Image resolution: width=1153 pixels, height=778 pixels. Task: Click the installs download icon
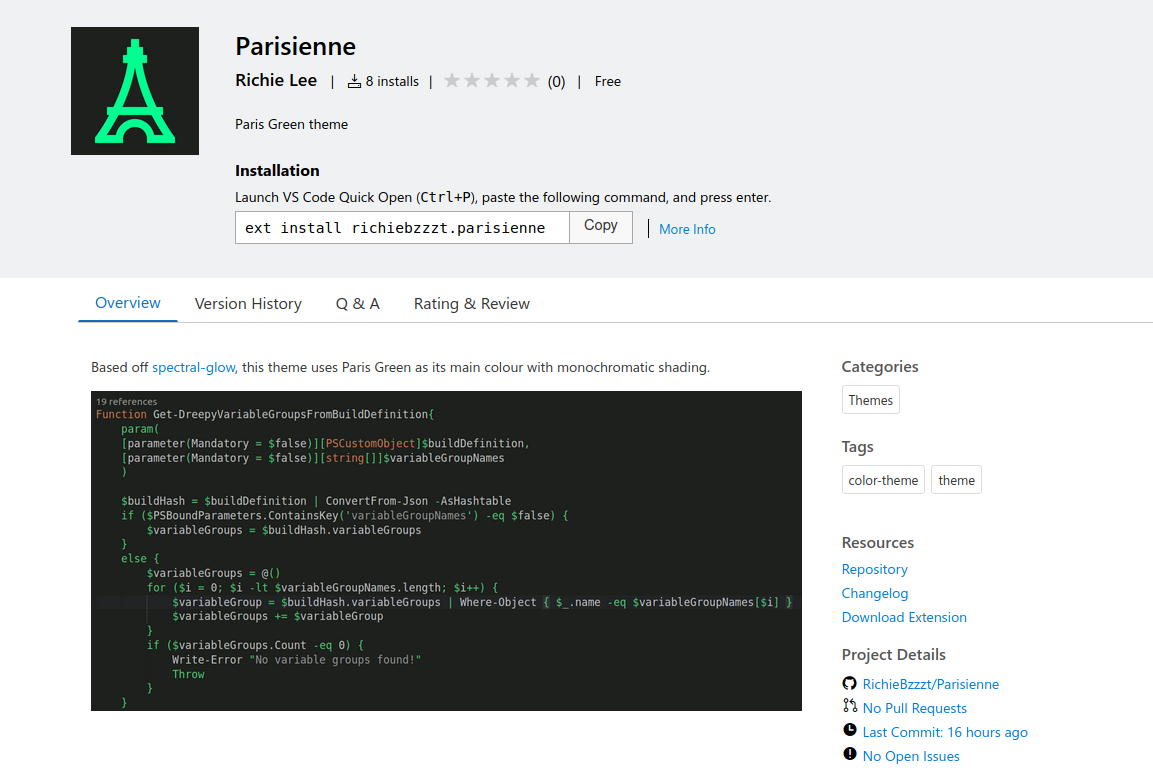[x=354, y=82]
